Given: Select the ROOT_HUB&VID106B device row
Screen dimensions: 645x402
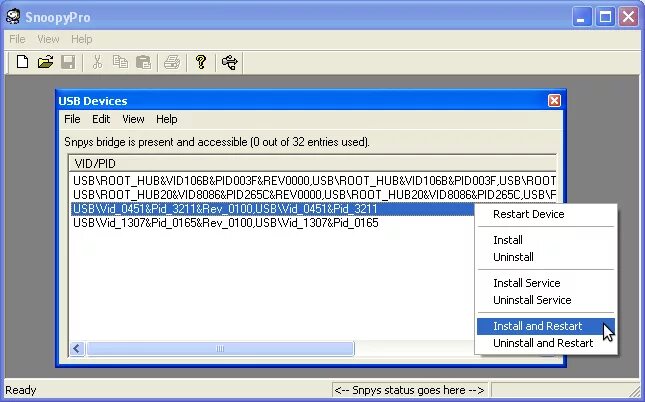Looking at the screenshot, I should (313, 181).
